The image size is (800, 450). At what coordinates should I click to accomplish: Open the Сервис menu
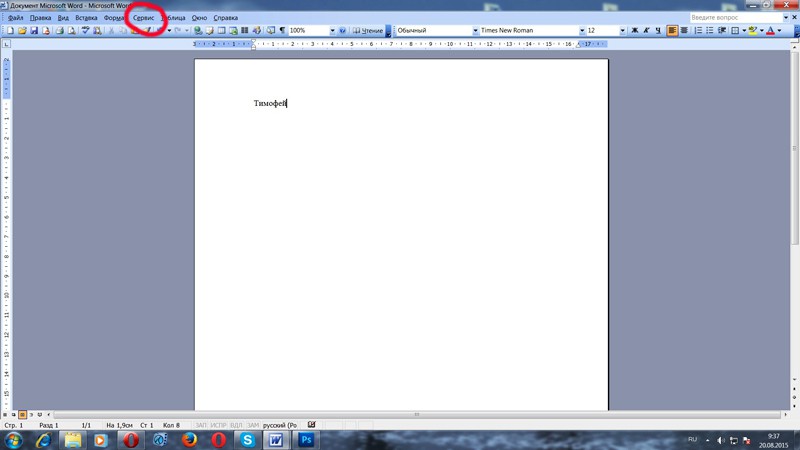click(x=144, y=18)
